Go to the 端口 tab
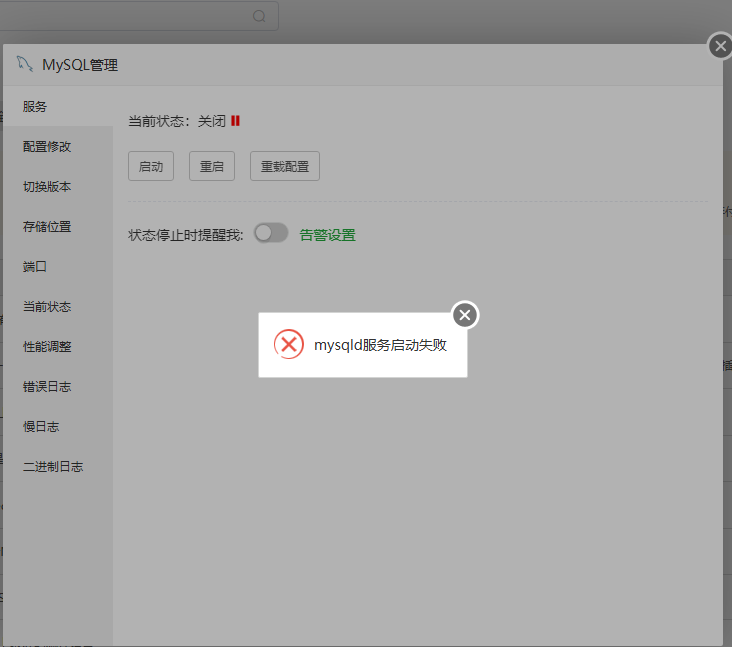The width and height of the screenshot is (732, 647). point(58,267)
